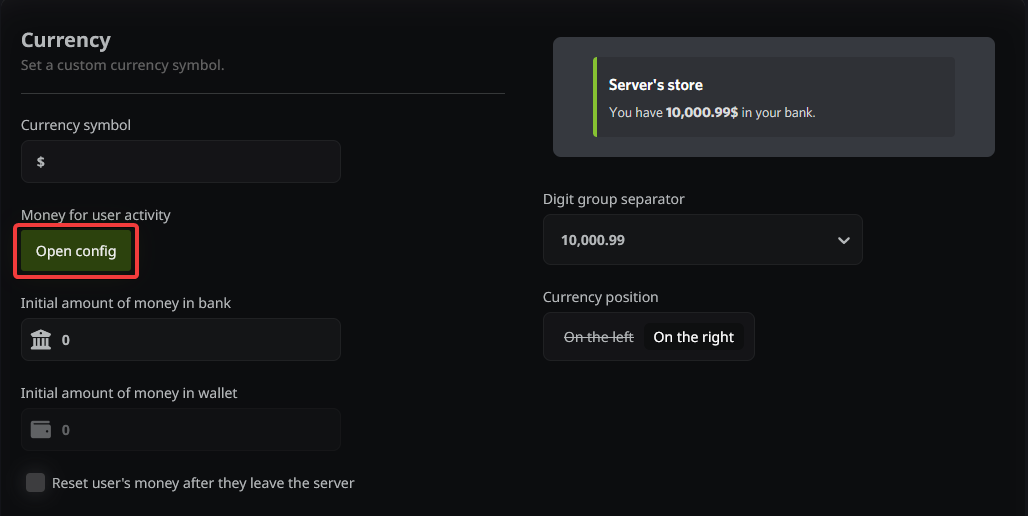Click the wallet icon
Viewport: 1028px width, 516px height.
(x=41, y=430)
